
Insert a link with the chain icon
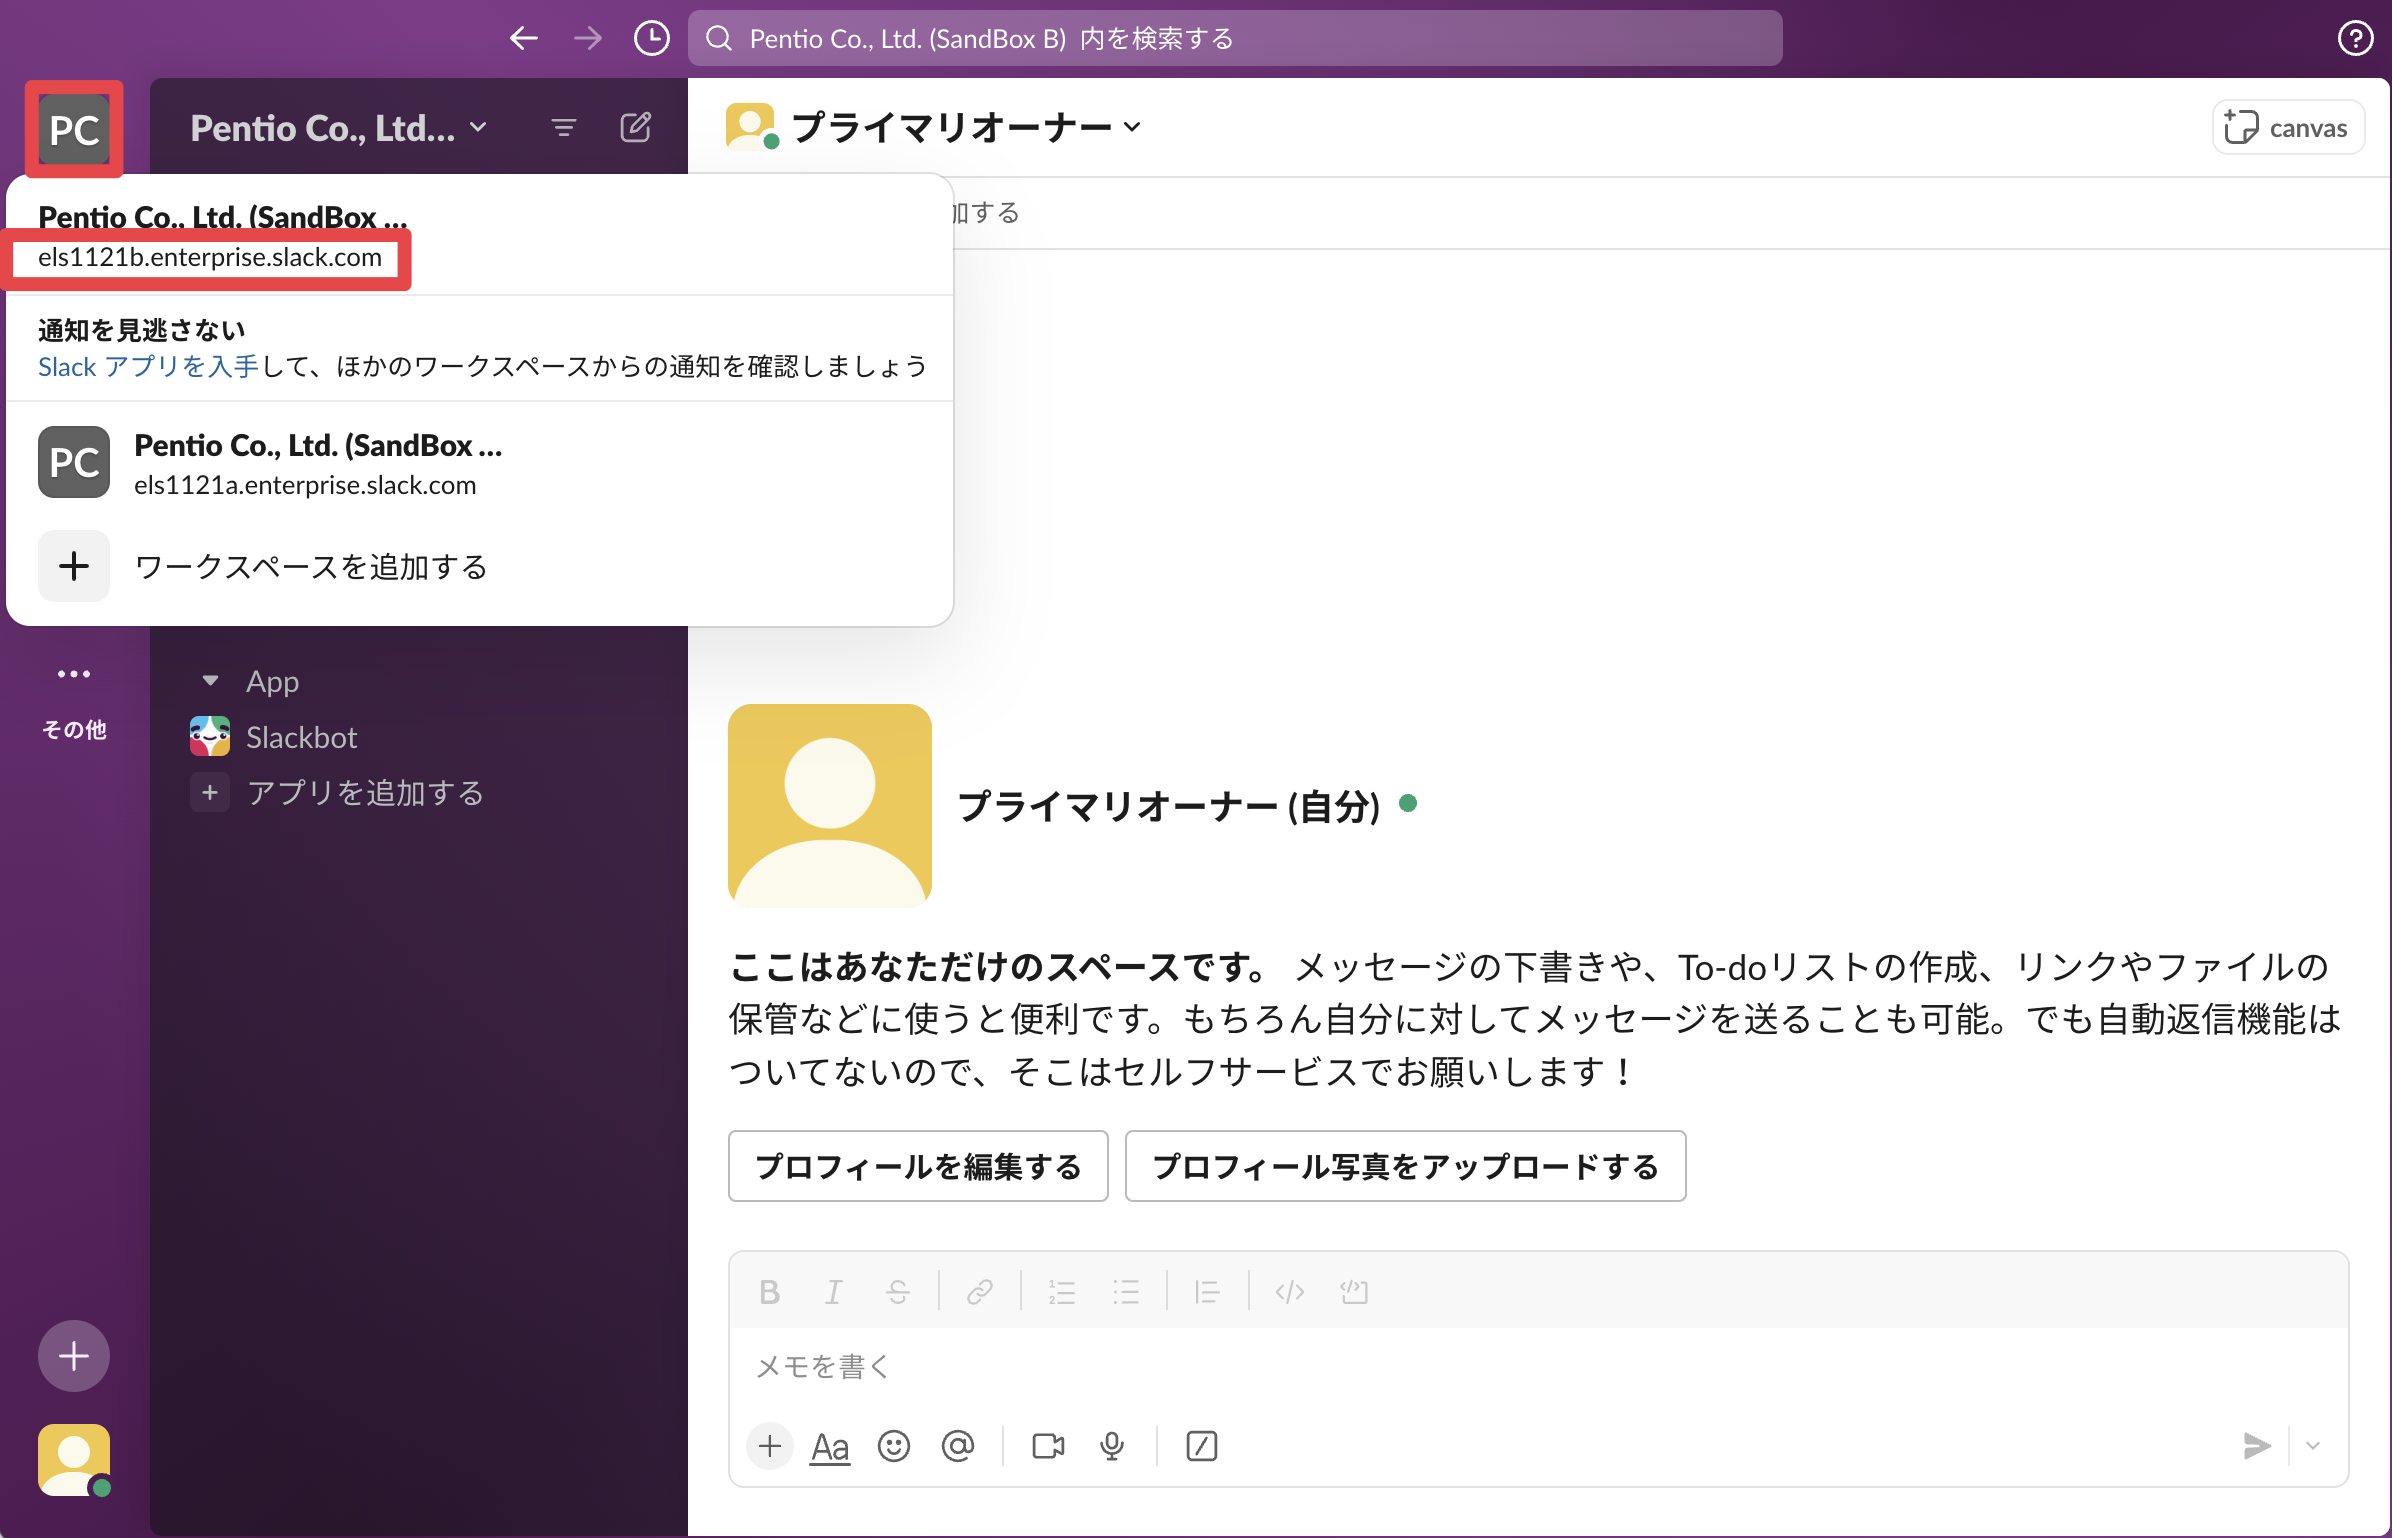click(x=980, y=1291)
